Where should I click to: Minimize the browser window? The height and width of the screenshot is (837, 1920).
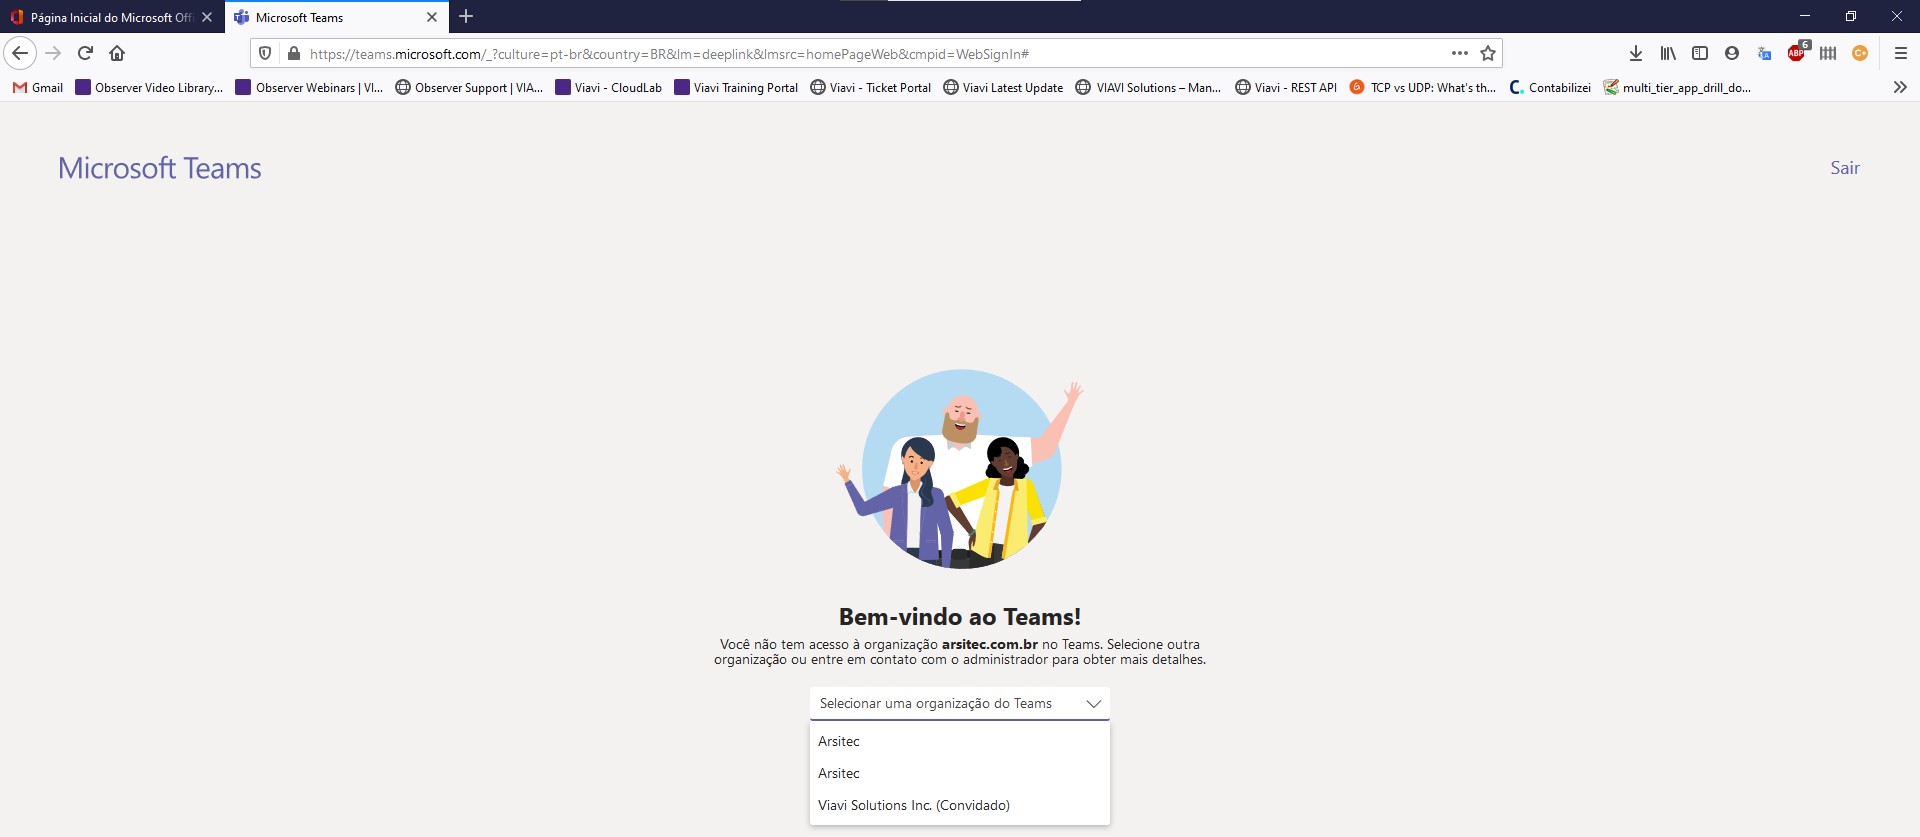[1805, 16]
